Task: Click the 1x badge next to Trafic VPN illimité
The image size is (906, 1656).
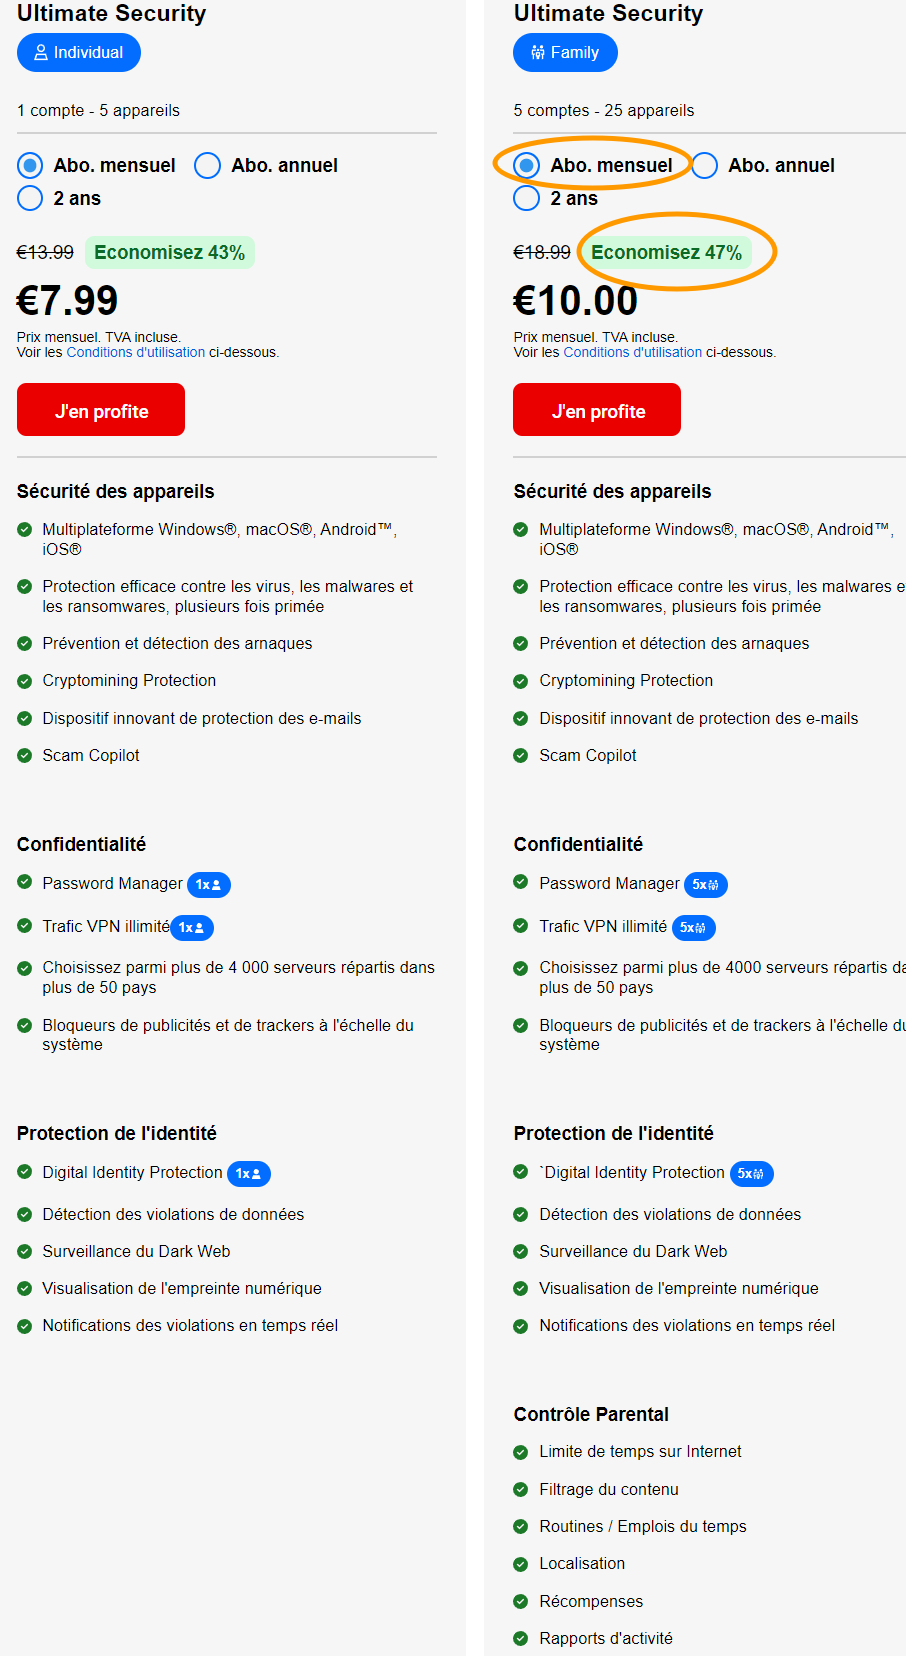Action: click(x=191, y=927)
